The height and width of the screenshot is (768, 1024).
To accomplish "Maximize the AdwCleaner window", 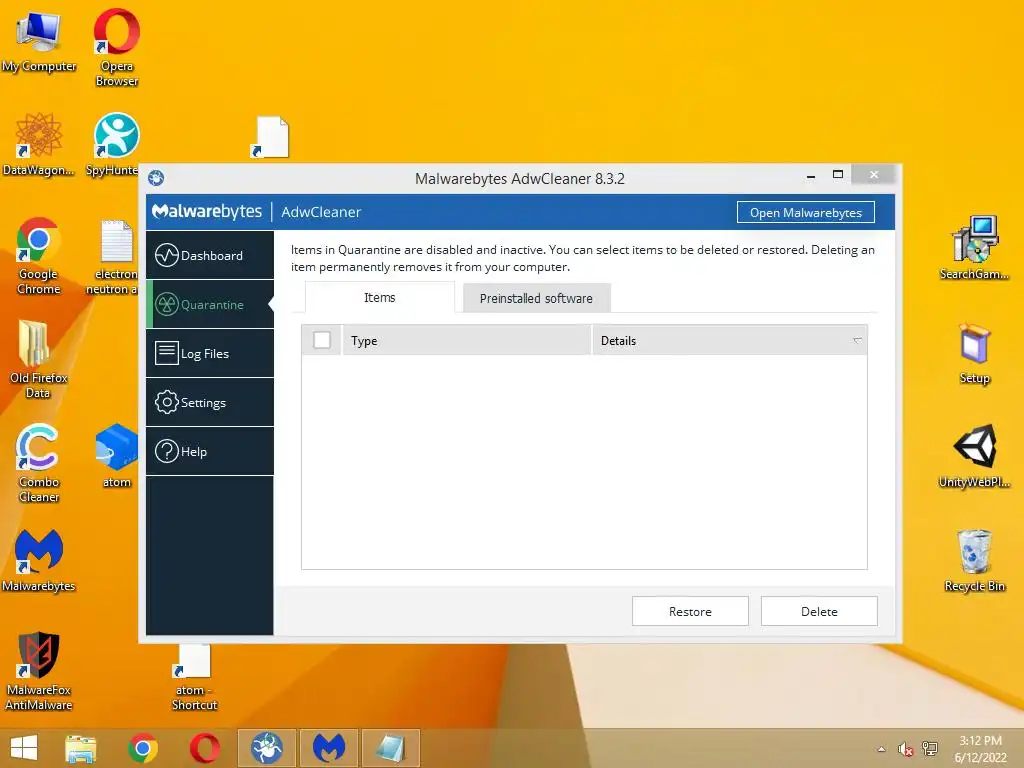I will [838, 174].
